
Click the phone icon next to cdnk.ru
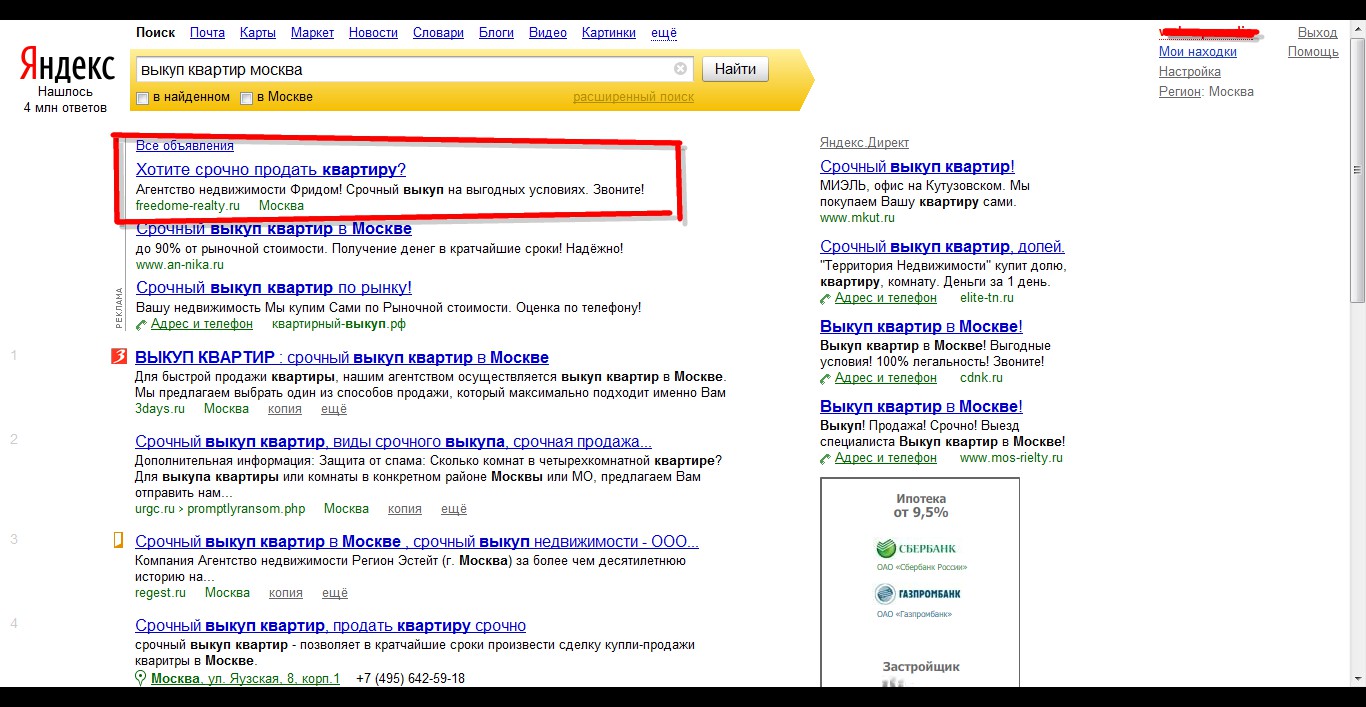click(826, 378)
